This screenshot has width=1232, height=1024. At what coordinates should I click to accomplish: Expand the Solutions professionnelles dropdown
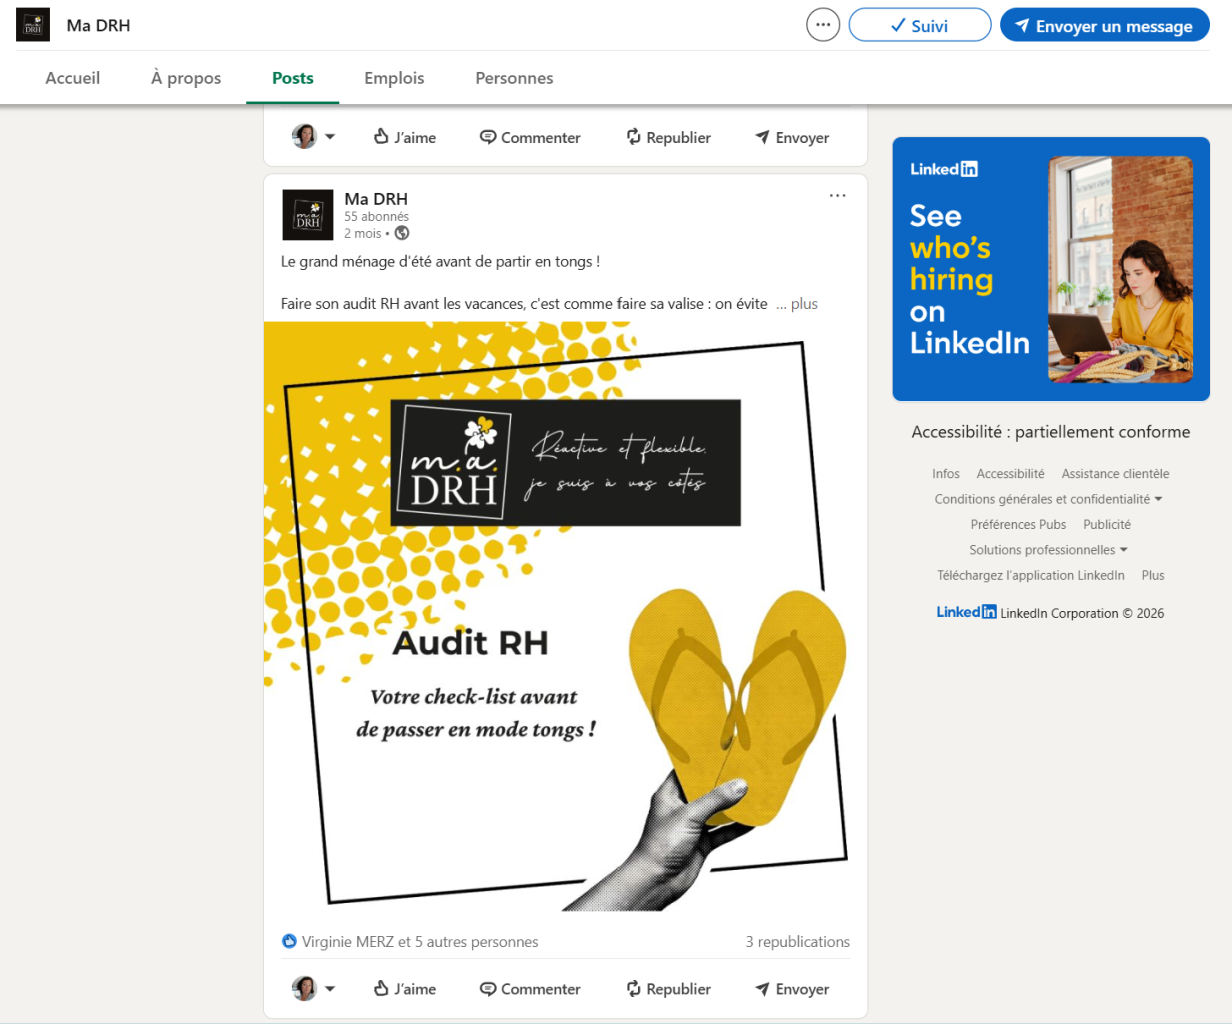tap(1048, 550)
